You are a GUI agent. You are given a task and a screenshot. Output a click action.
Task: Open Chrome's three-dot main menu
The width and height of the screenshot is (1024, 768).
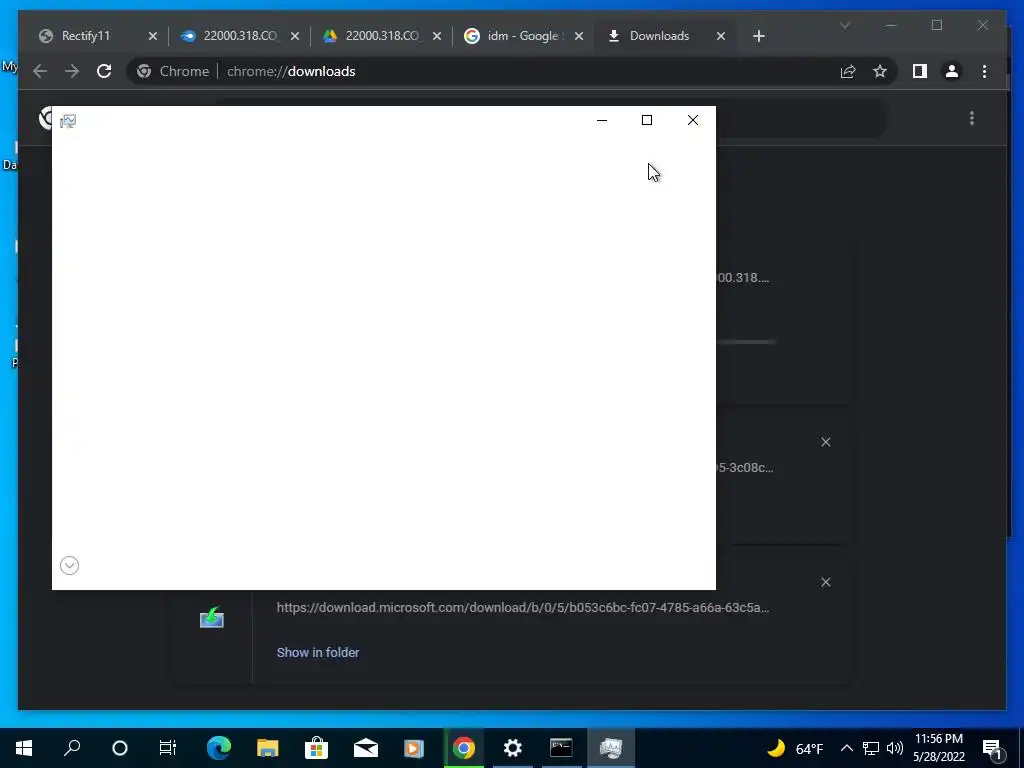[984, 71]
